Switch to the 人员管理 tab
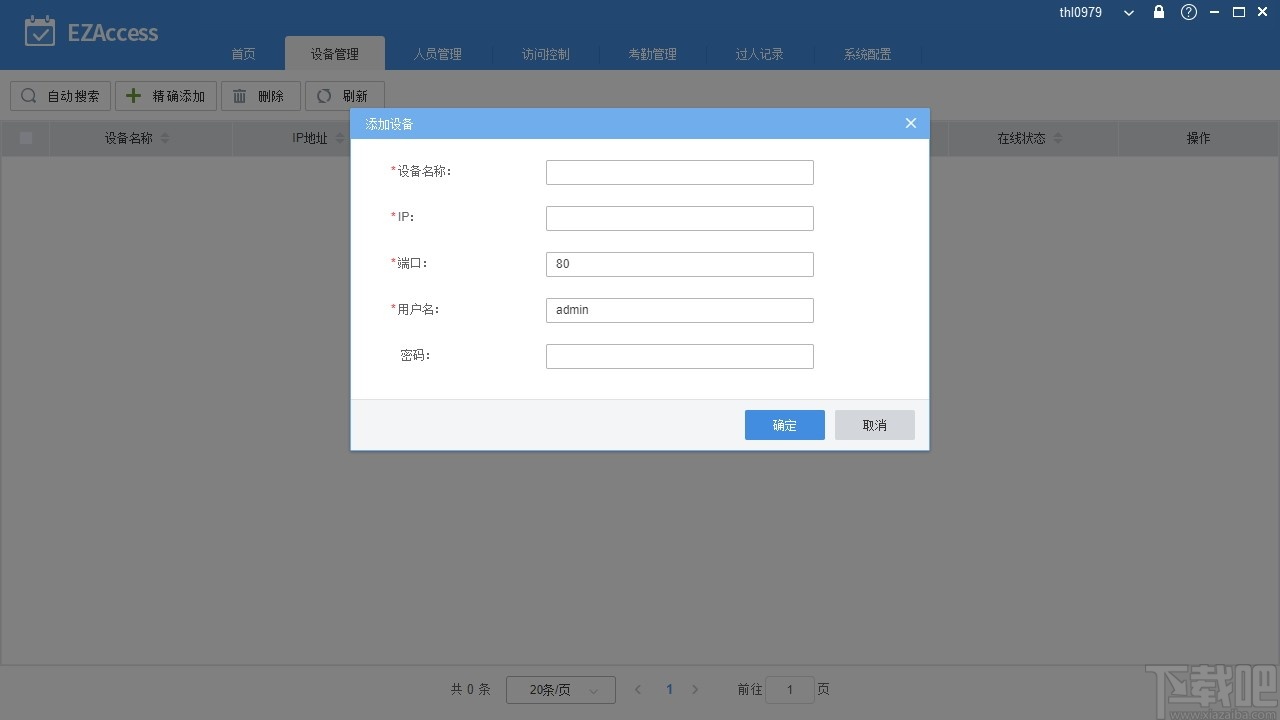Screen dimensions: 1280x720 click(438, 54)
